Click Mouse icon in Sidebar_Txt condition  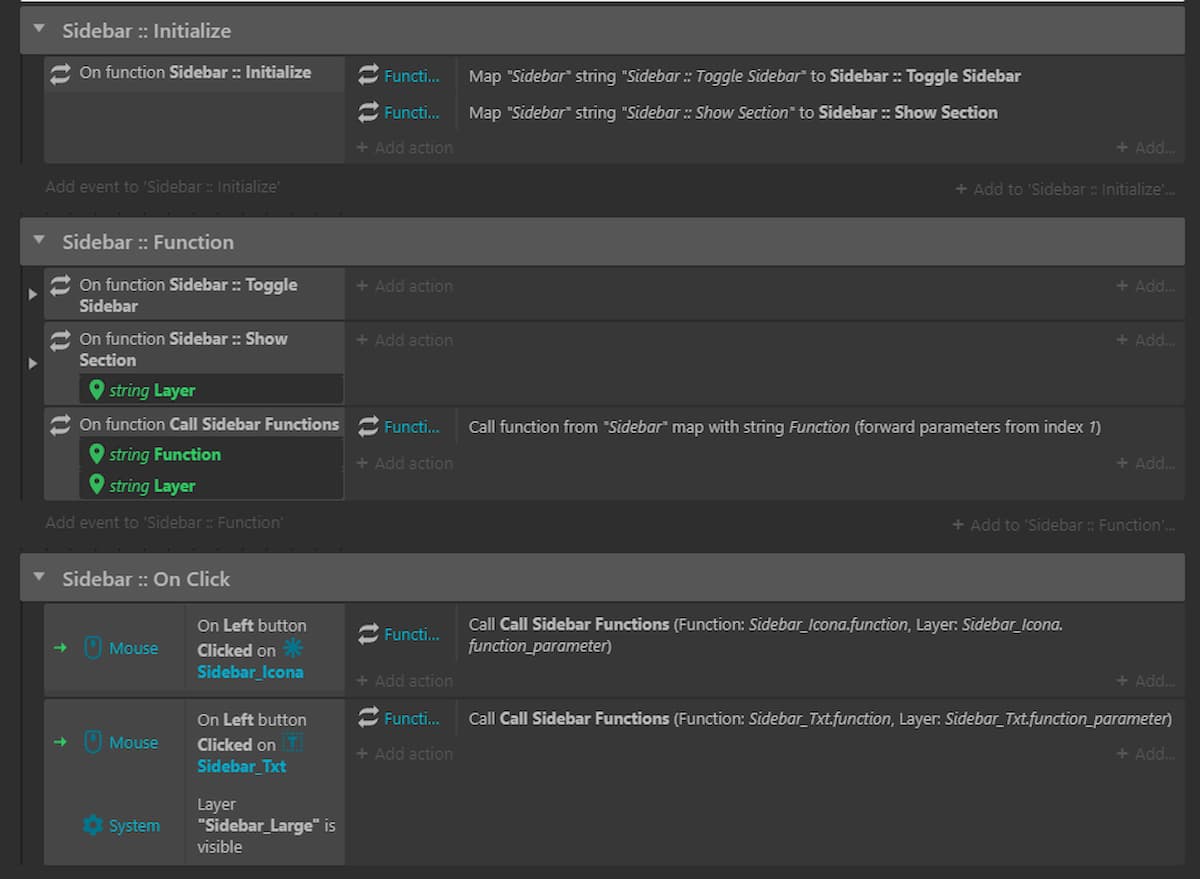pos(93,742)
